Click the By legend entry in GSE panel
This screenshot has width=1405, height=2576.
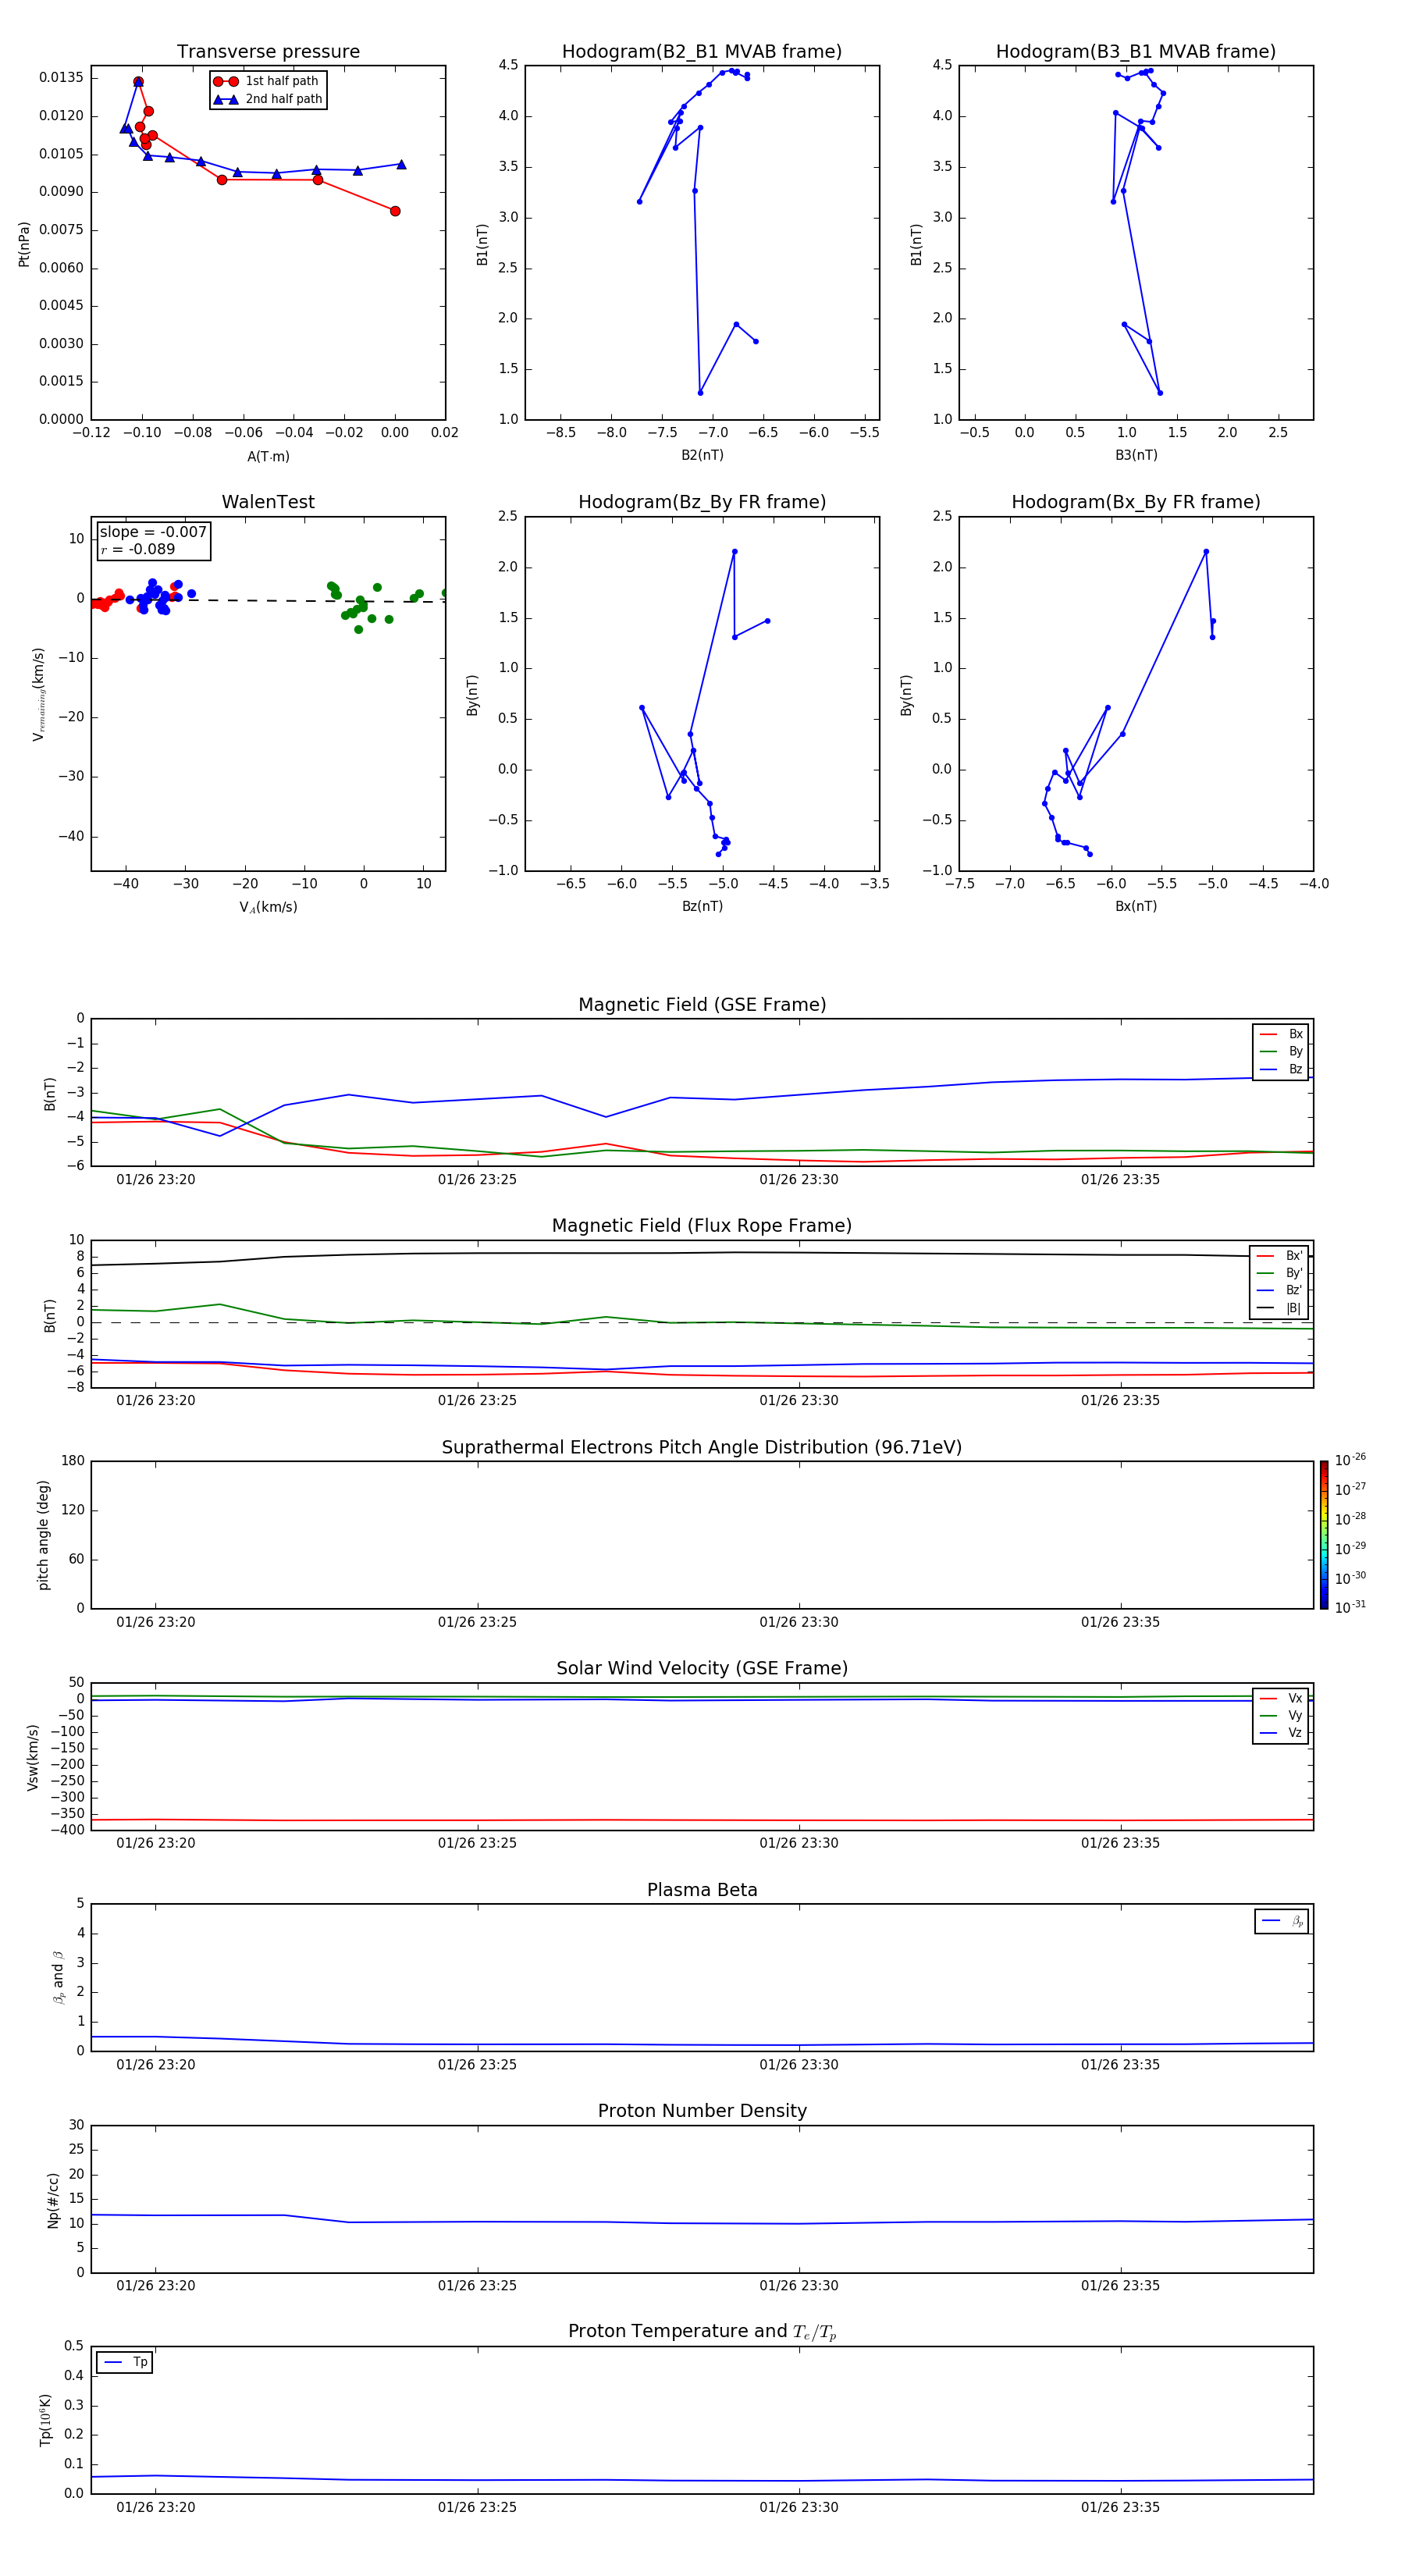[1281, 1051]
